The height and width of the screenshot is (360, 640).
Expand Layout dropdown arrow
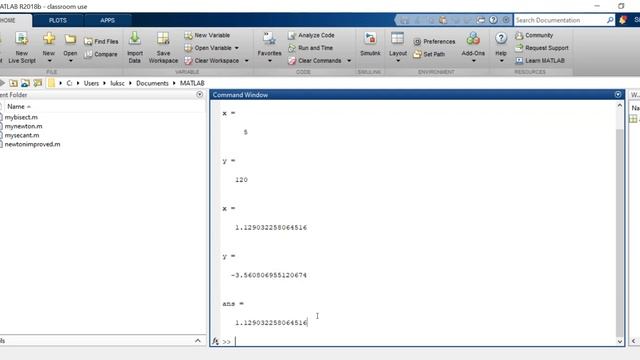tap(398, 61)
